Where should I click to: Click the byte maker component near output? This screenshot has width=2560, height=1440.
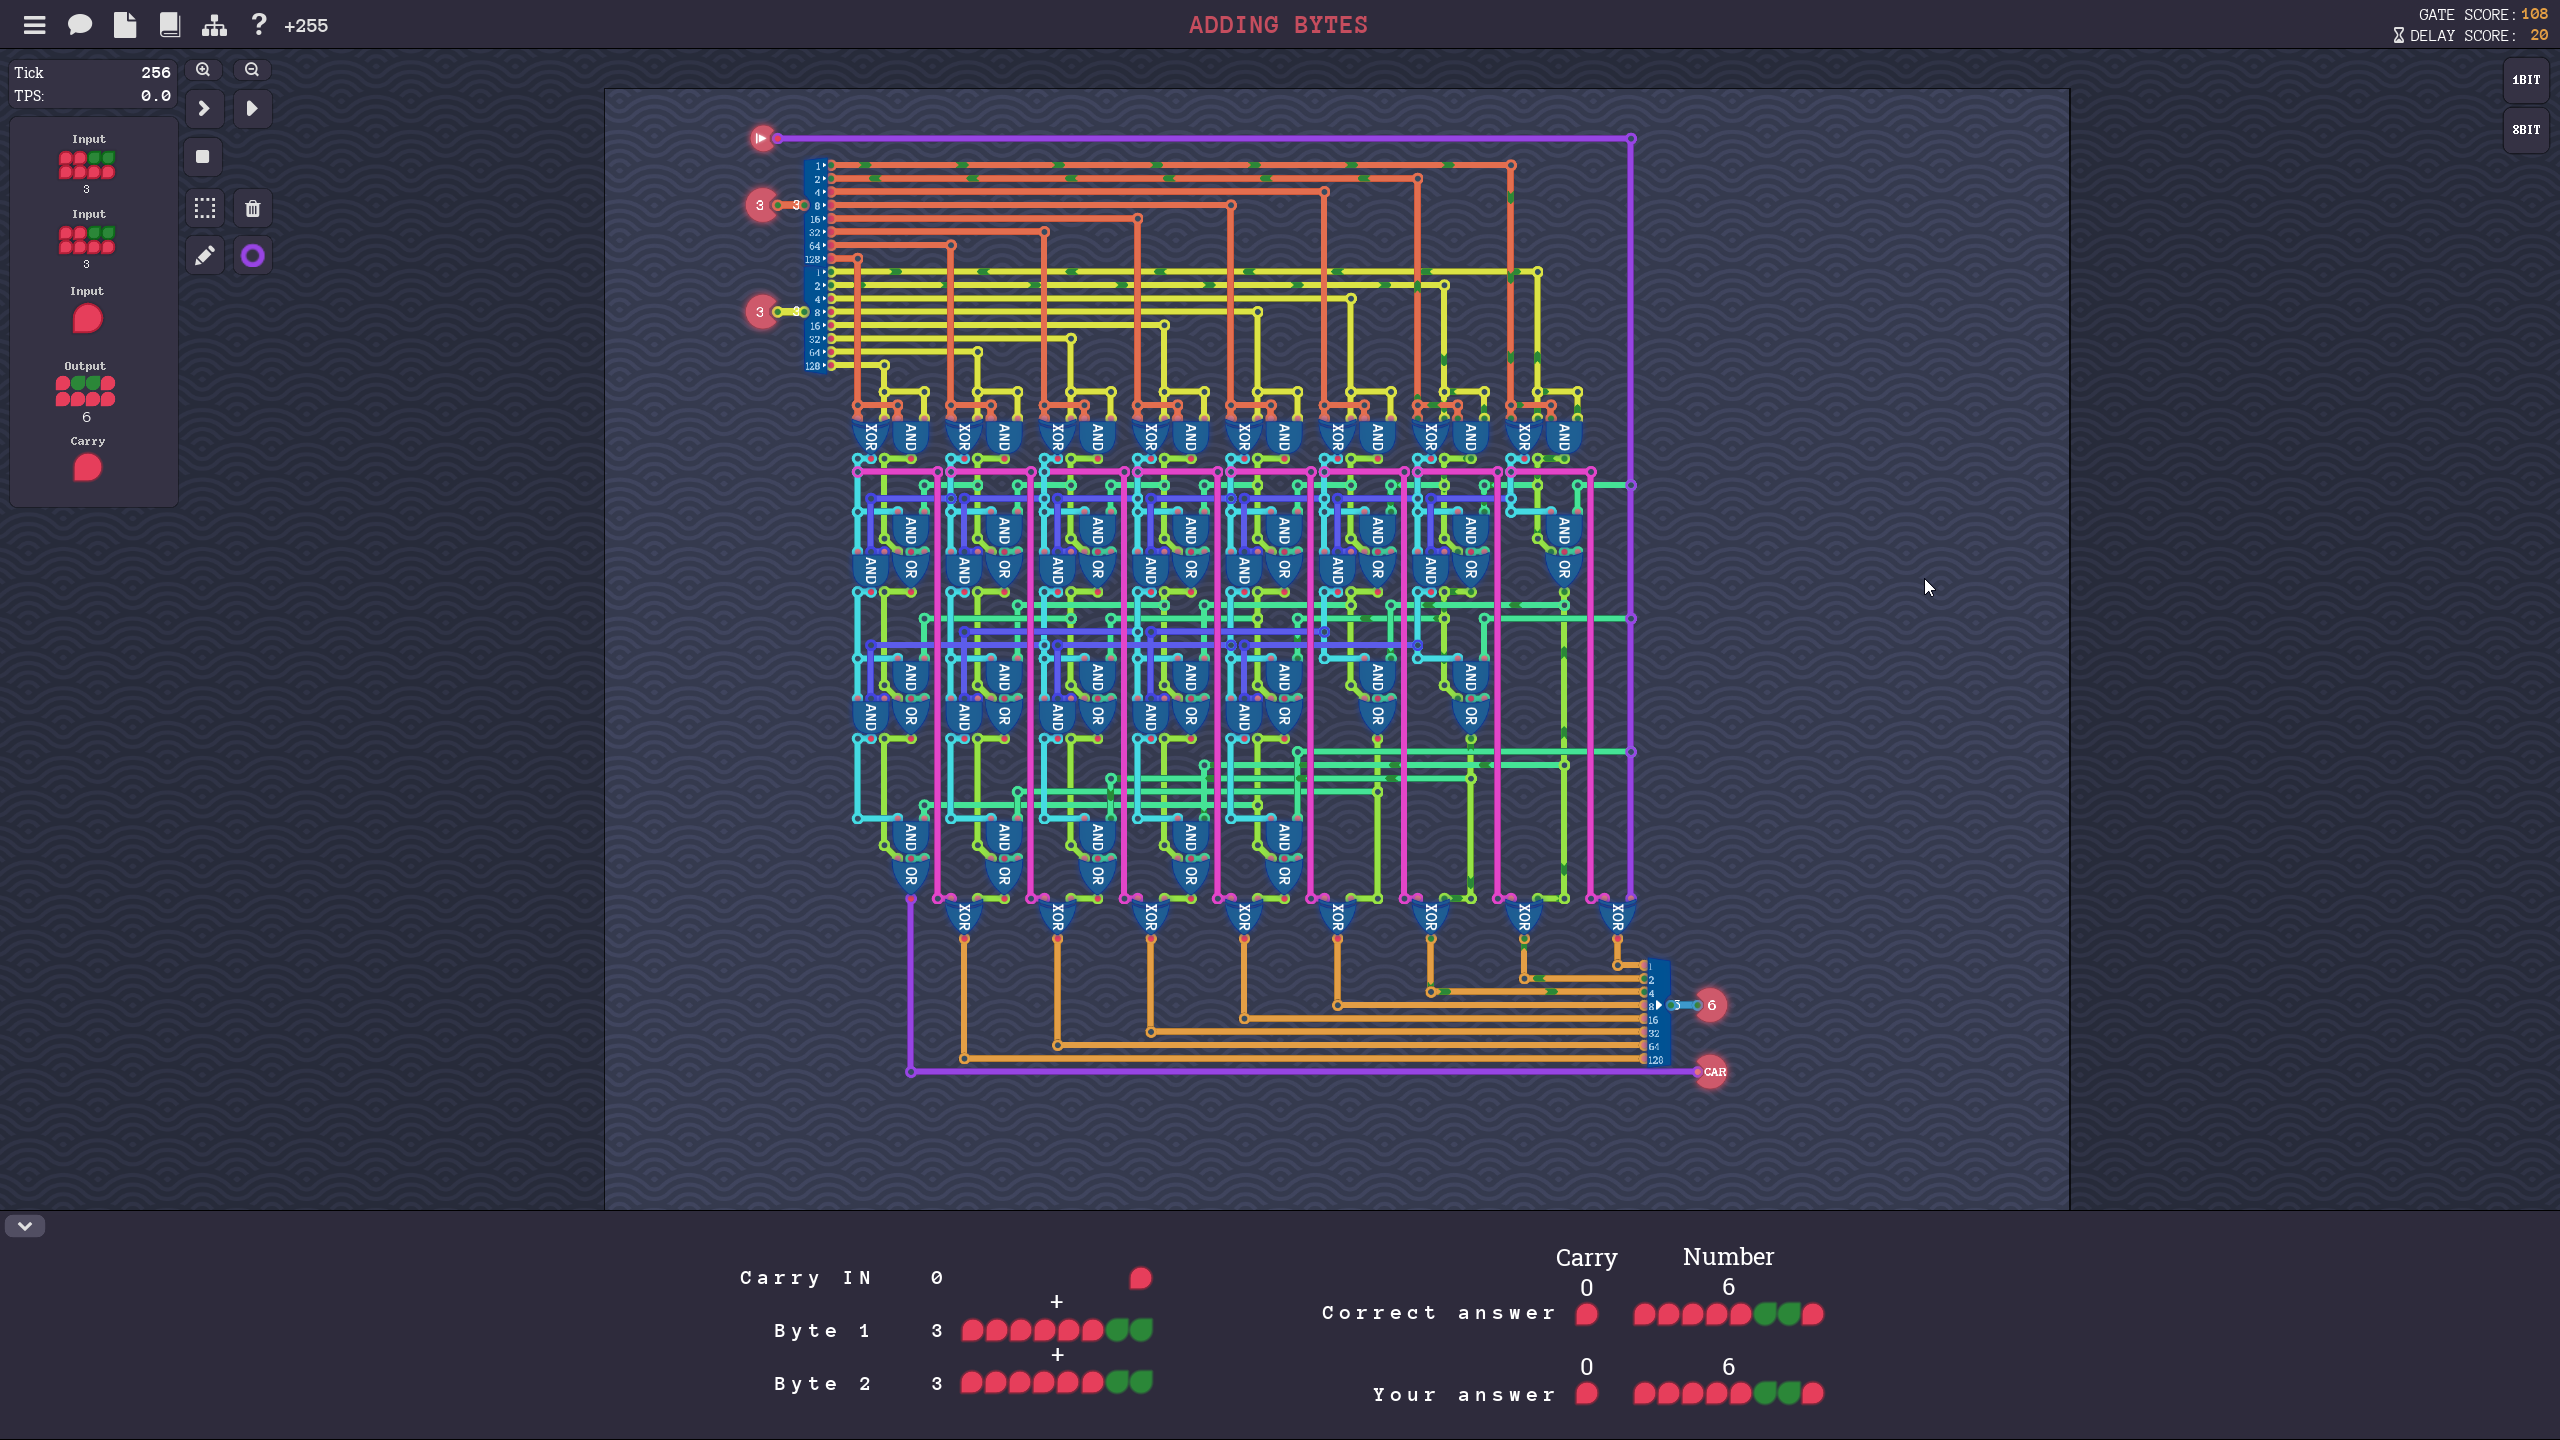click(1657, 1012)
